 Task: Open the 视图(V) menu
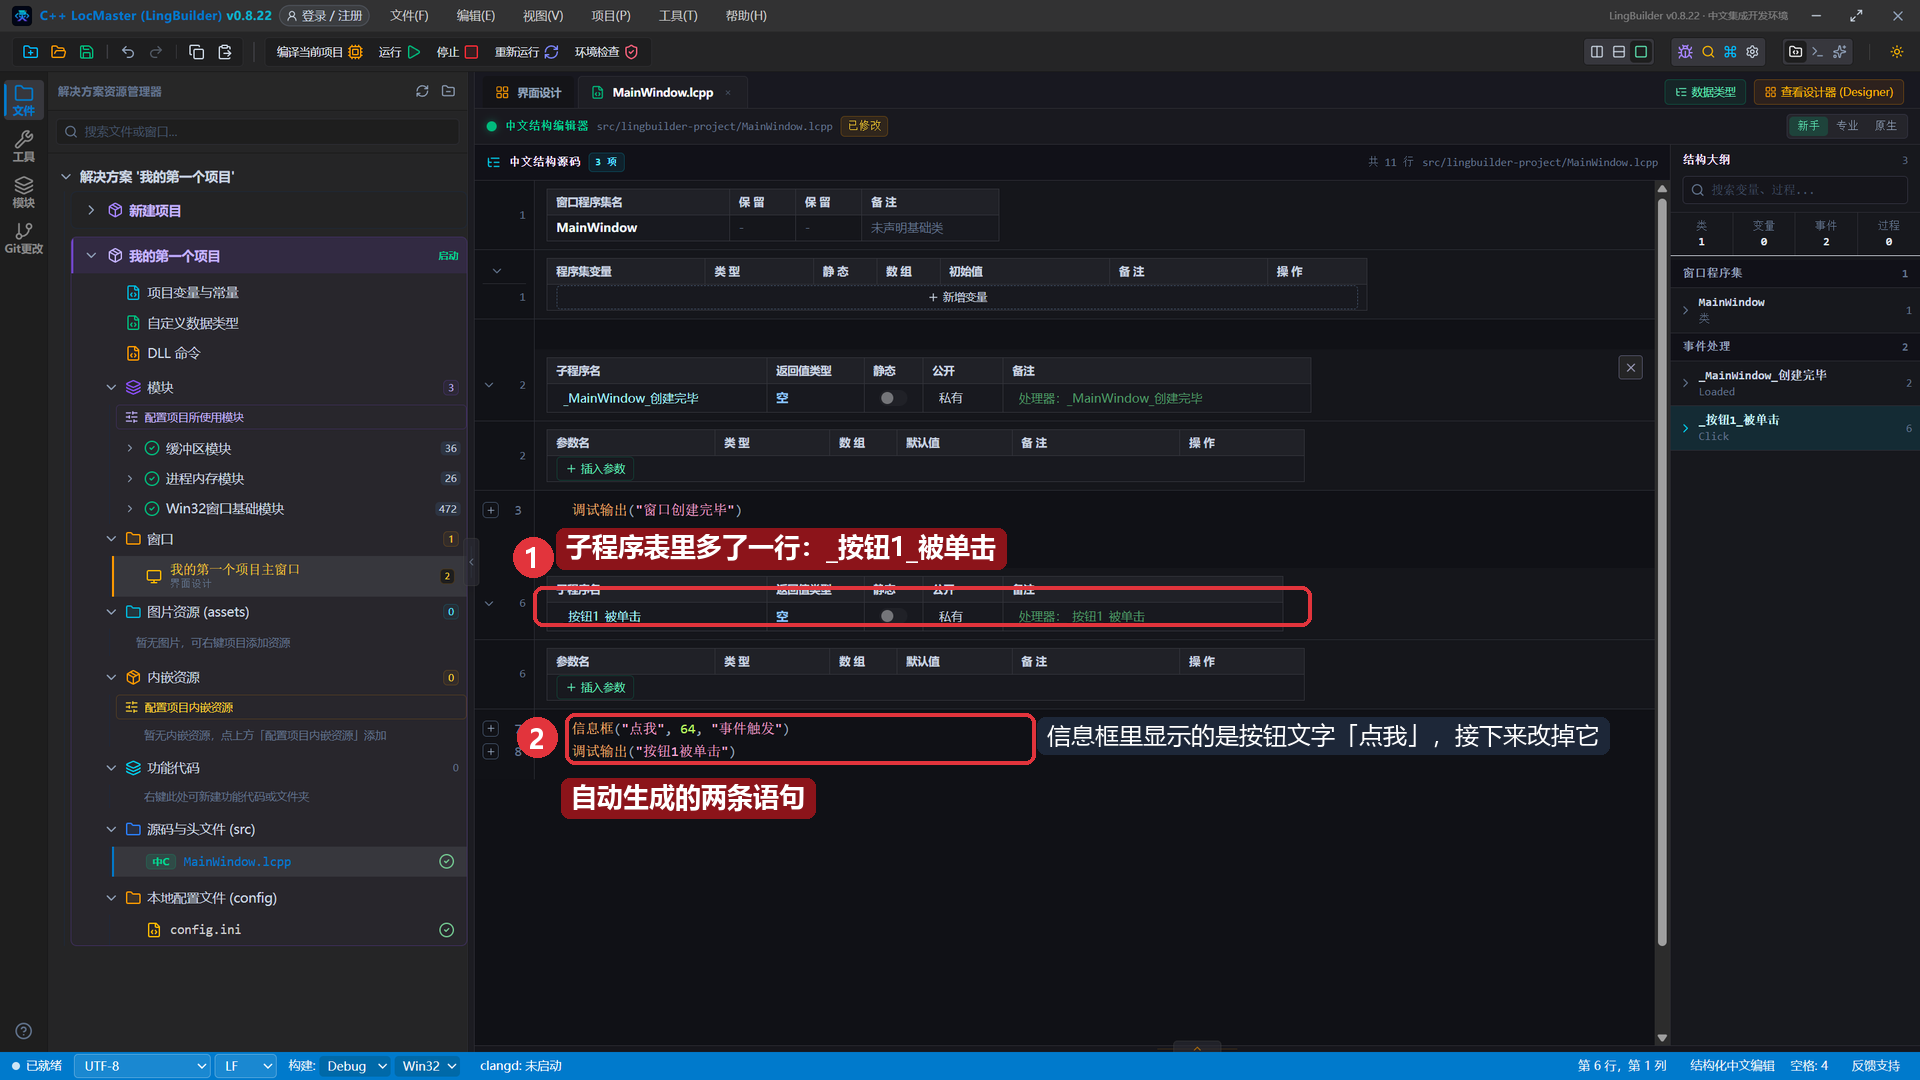click(x=543, y=16)
